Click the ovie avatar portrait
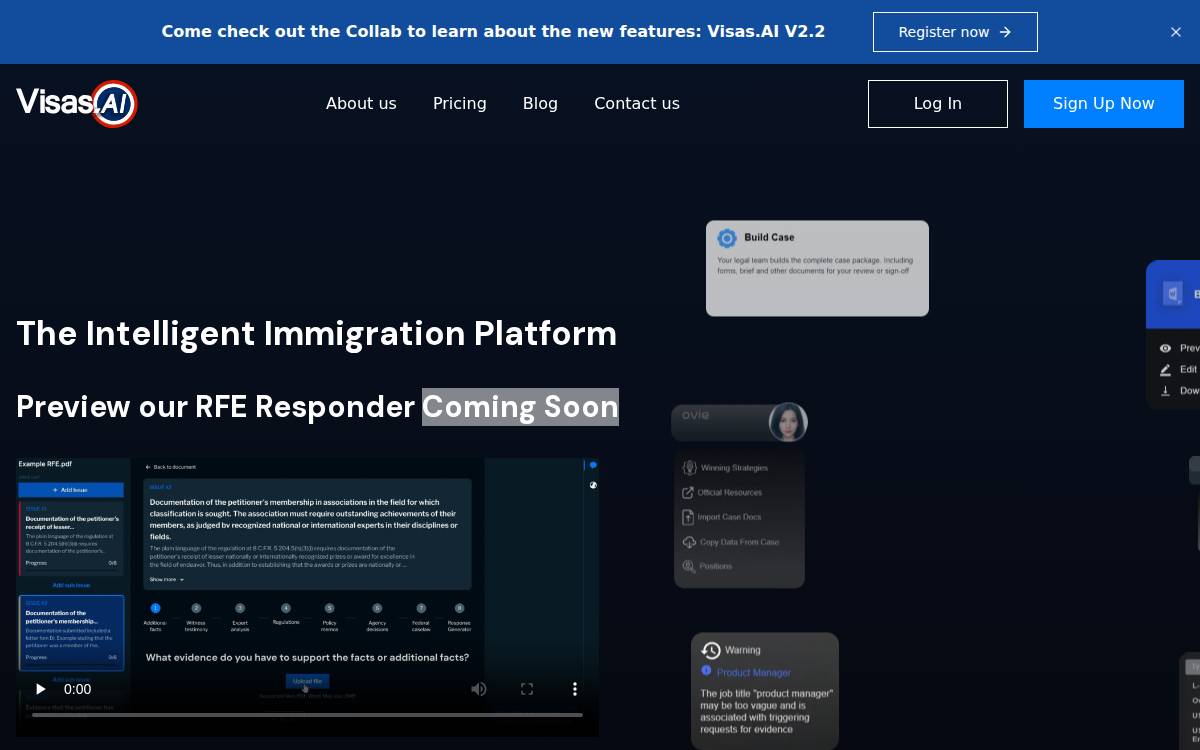 [x=788, y=422]
